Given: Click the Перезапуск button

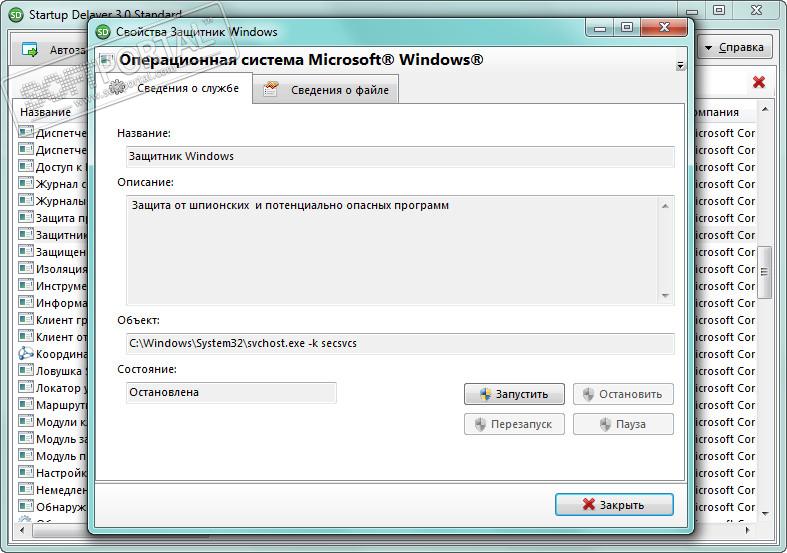Looking at the screenshot, I should pyautogui.click(x=514, y=424).
